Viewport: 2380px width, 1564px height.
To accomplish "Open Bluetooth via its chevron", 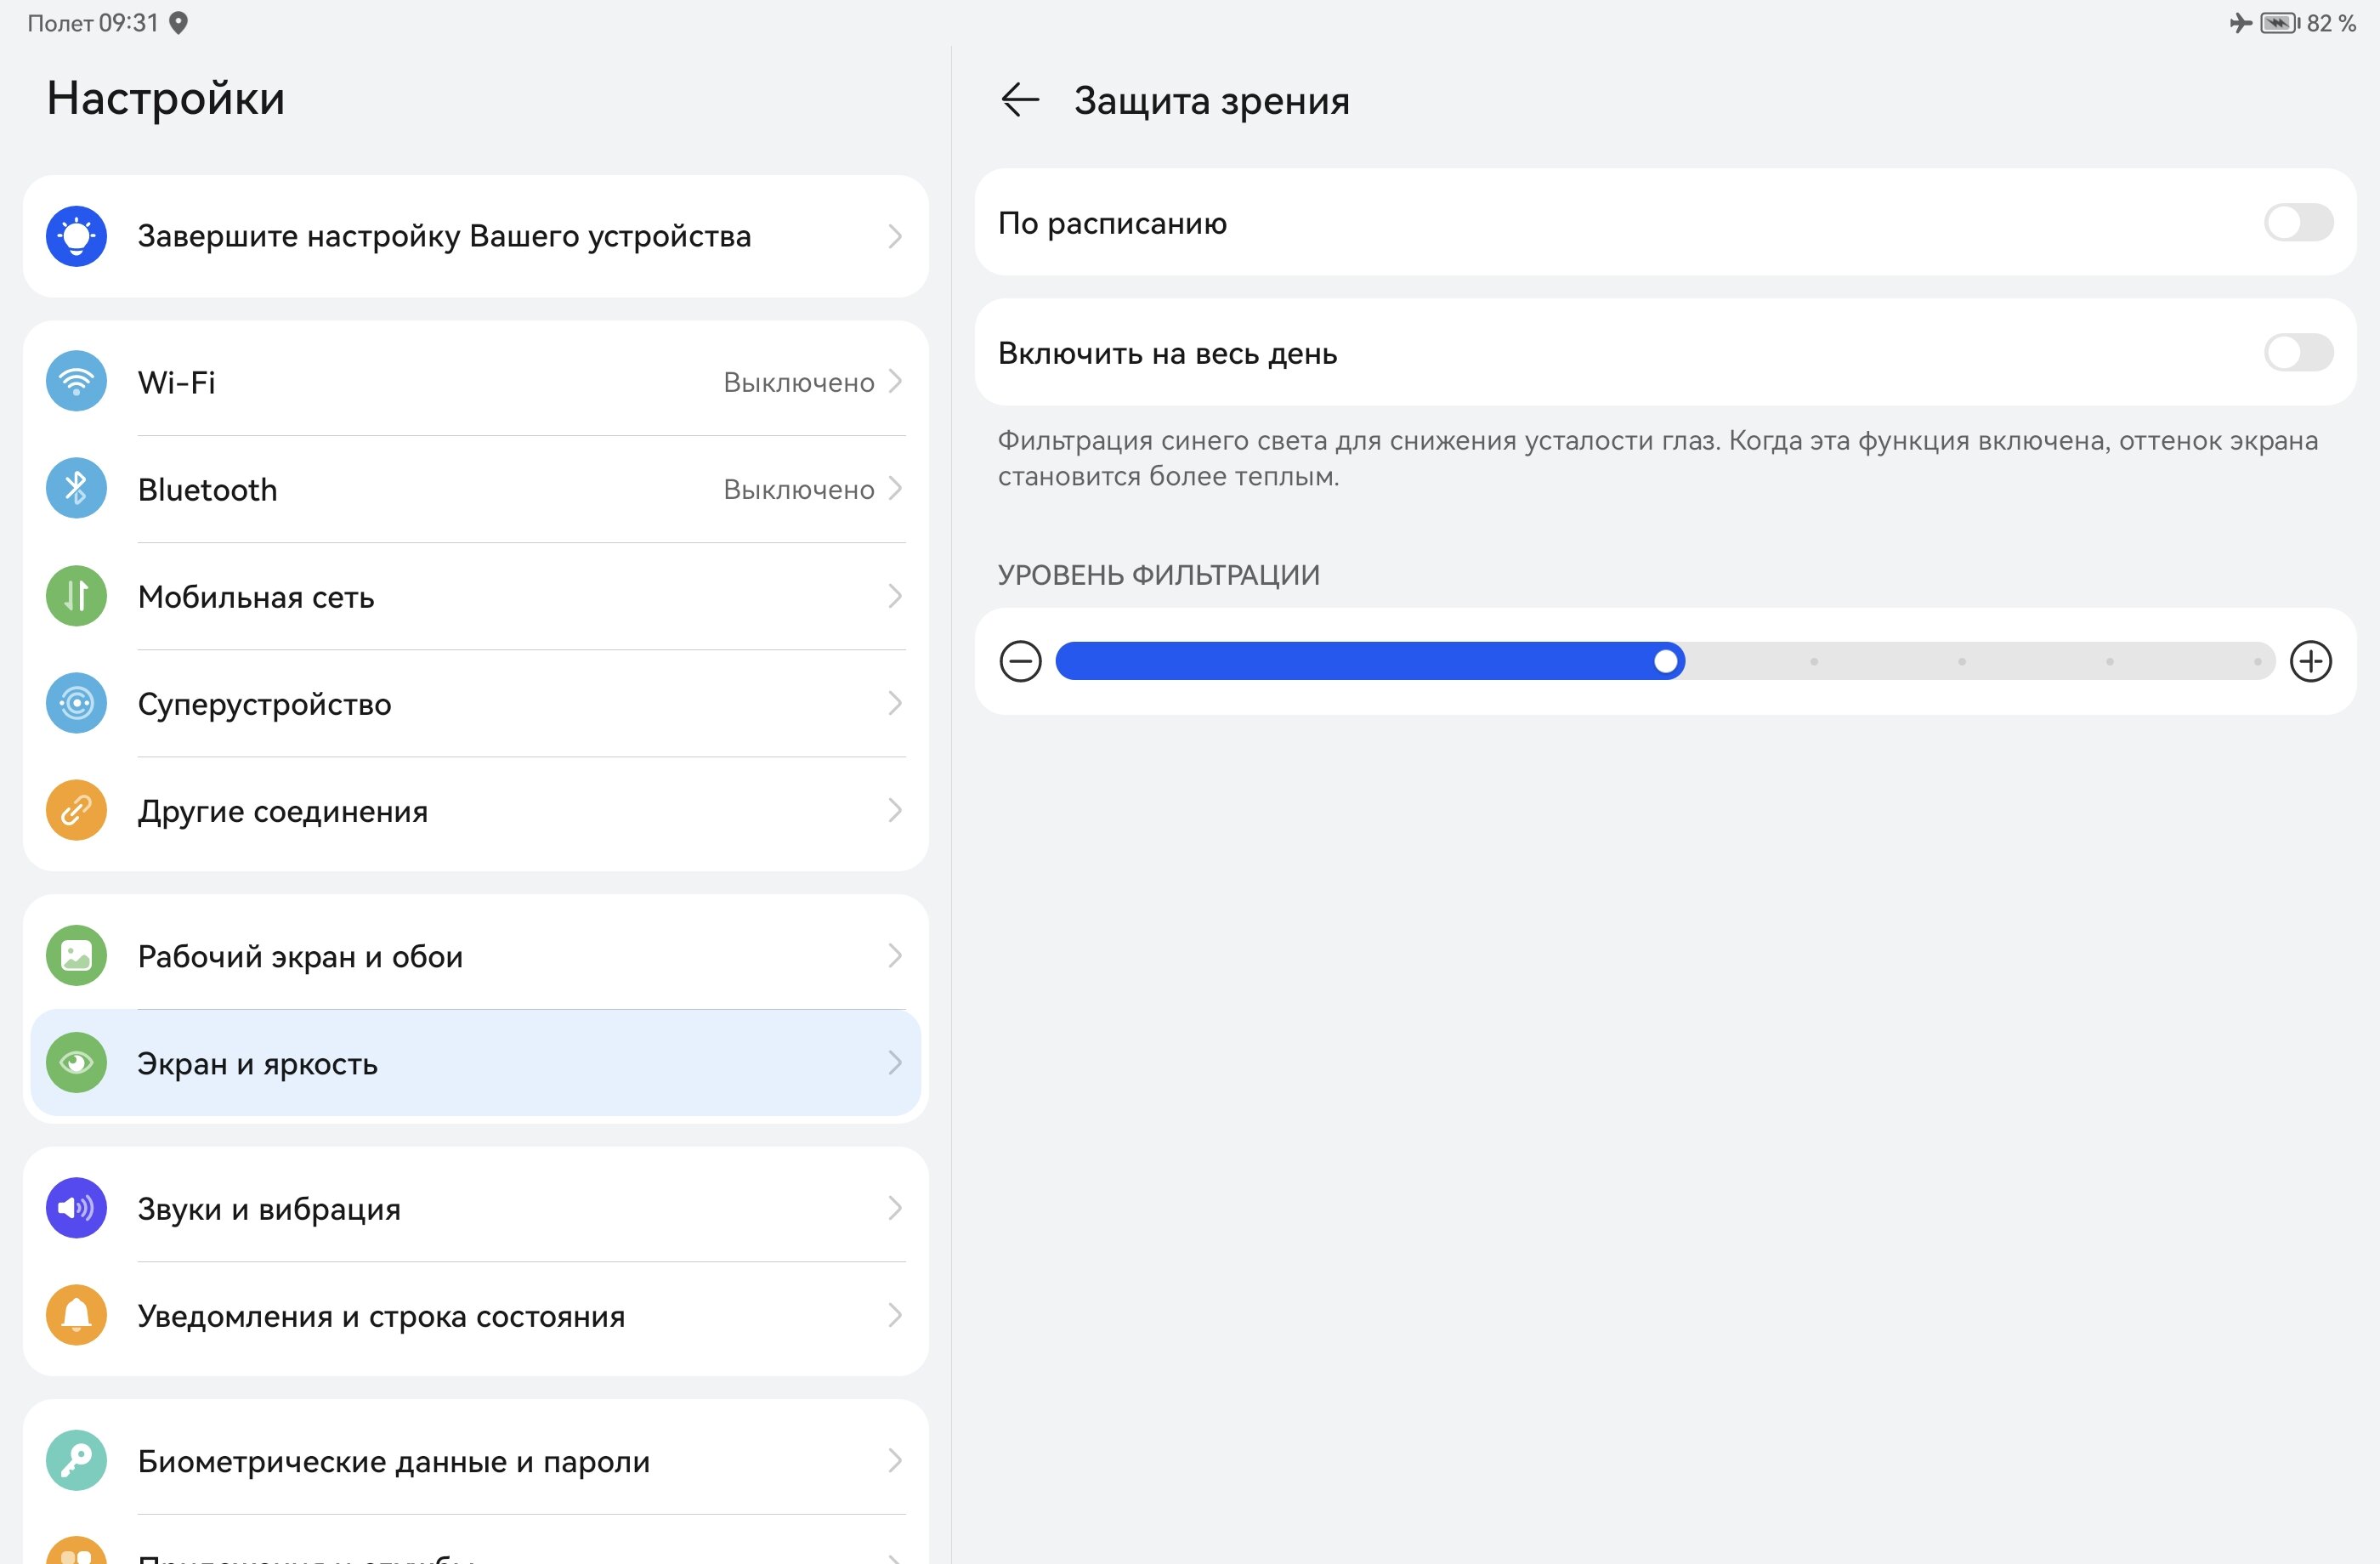I will tap(895, 488).
